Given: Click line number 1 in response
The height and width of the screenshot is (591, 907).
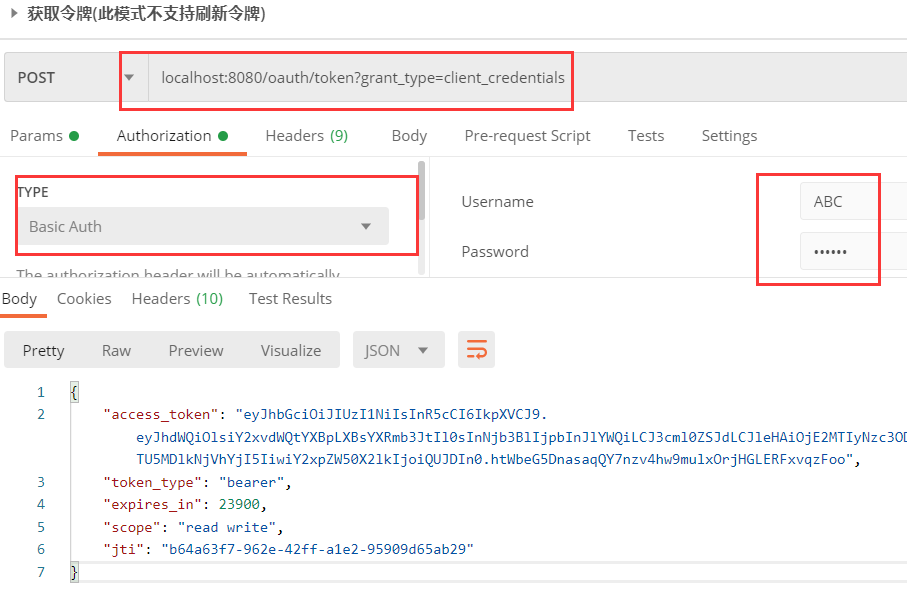Looking at the screenshot, I should click(x=40, y=392).
